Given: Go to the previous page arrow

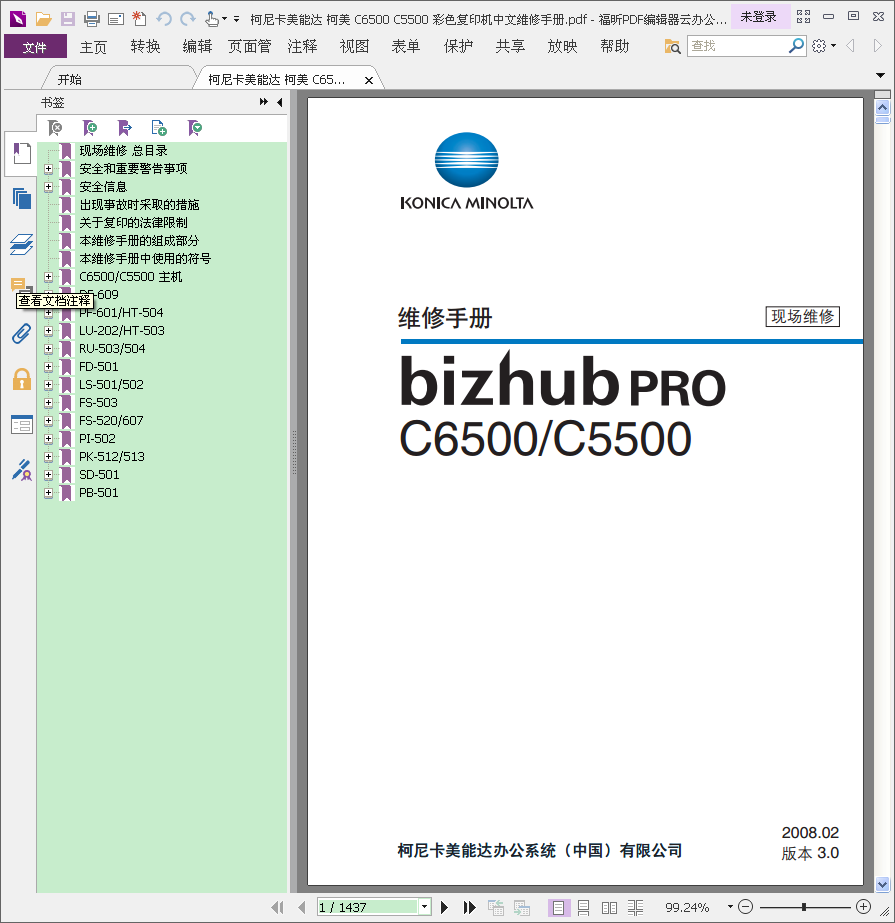Looking at the screenshot, I should click(301, 907).
